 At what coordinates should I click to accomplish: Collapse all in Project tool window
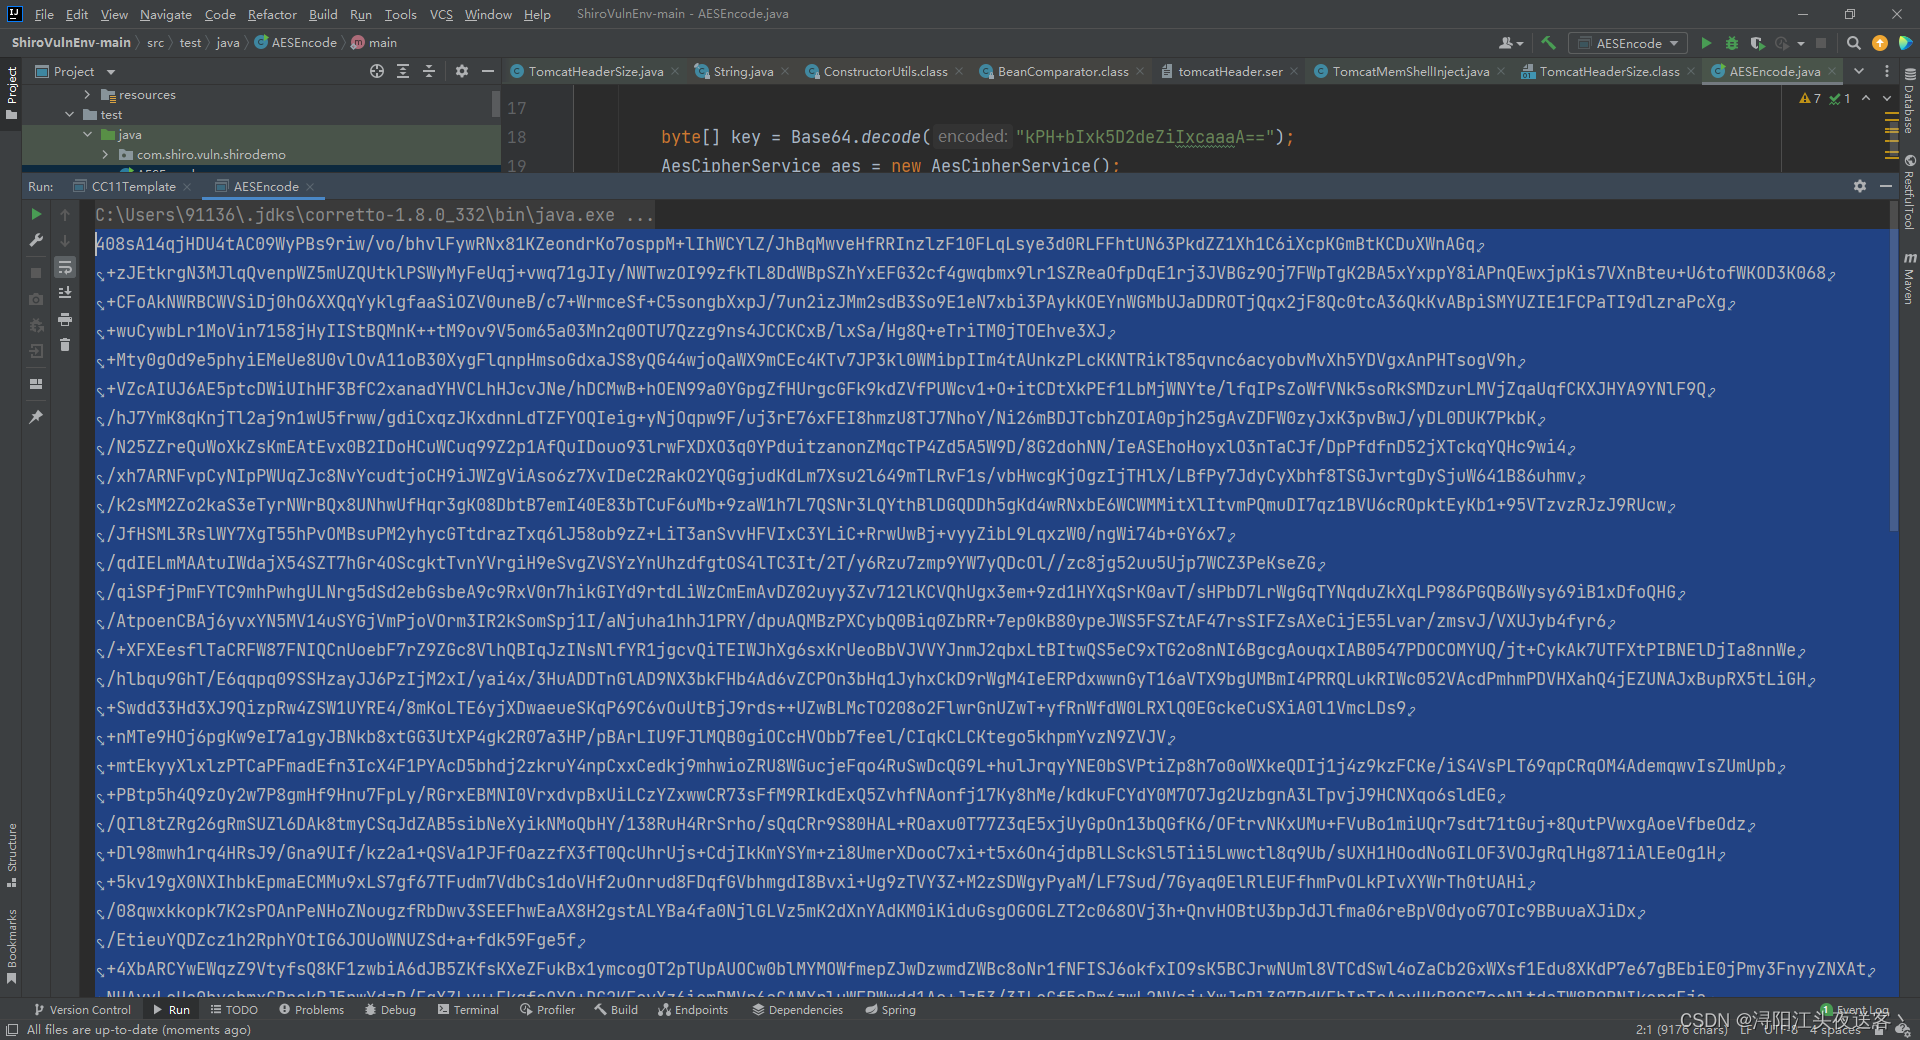[x=429, y=71]
